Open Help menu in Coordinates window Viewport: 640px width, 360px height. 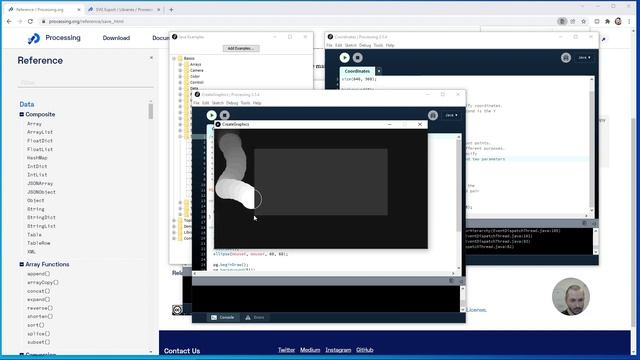(390, 45)
